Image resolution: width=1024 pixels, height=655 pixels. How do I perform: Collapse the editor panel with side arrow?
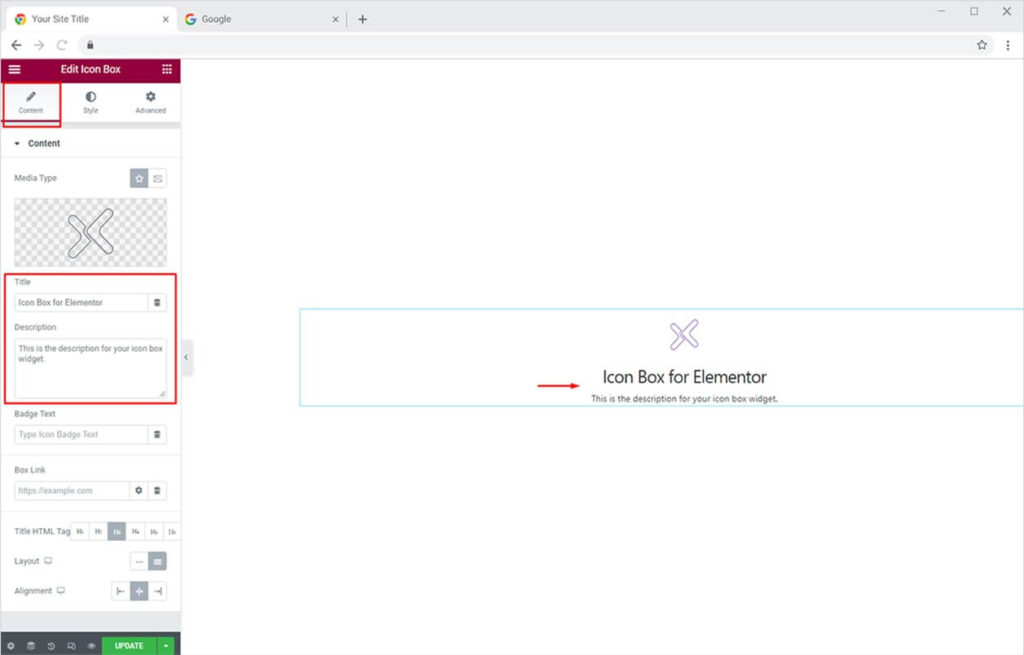(x=186, y=357)
